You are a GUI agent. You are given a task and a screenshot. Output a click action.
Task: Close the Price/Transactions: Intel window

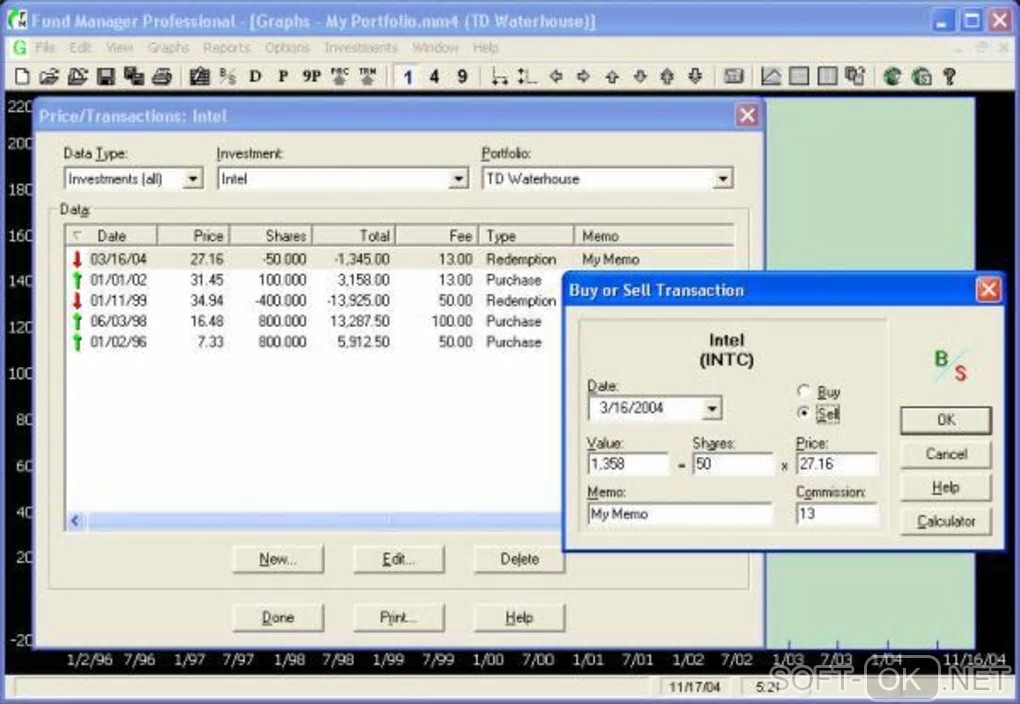(x=747, y=116)
